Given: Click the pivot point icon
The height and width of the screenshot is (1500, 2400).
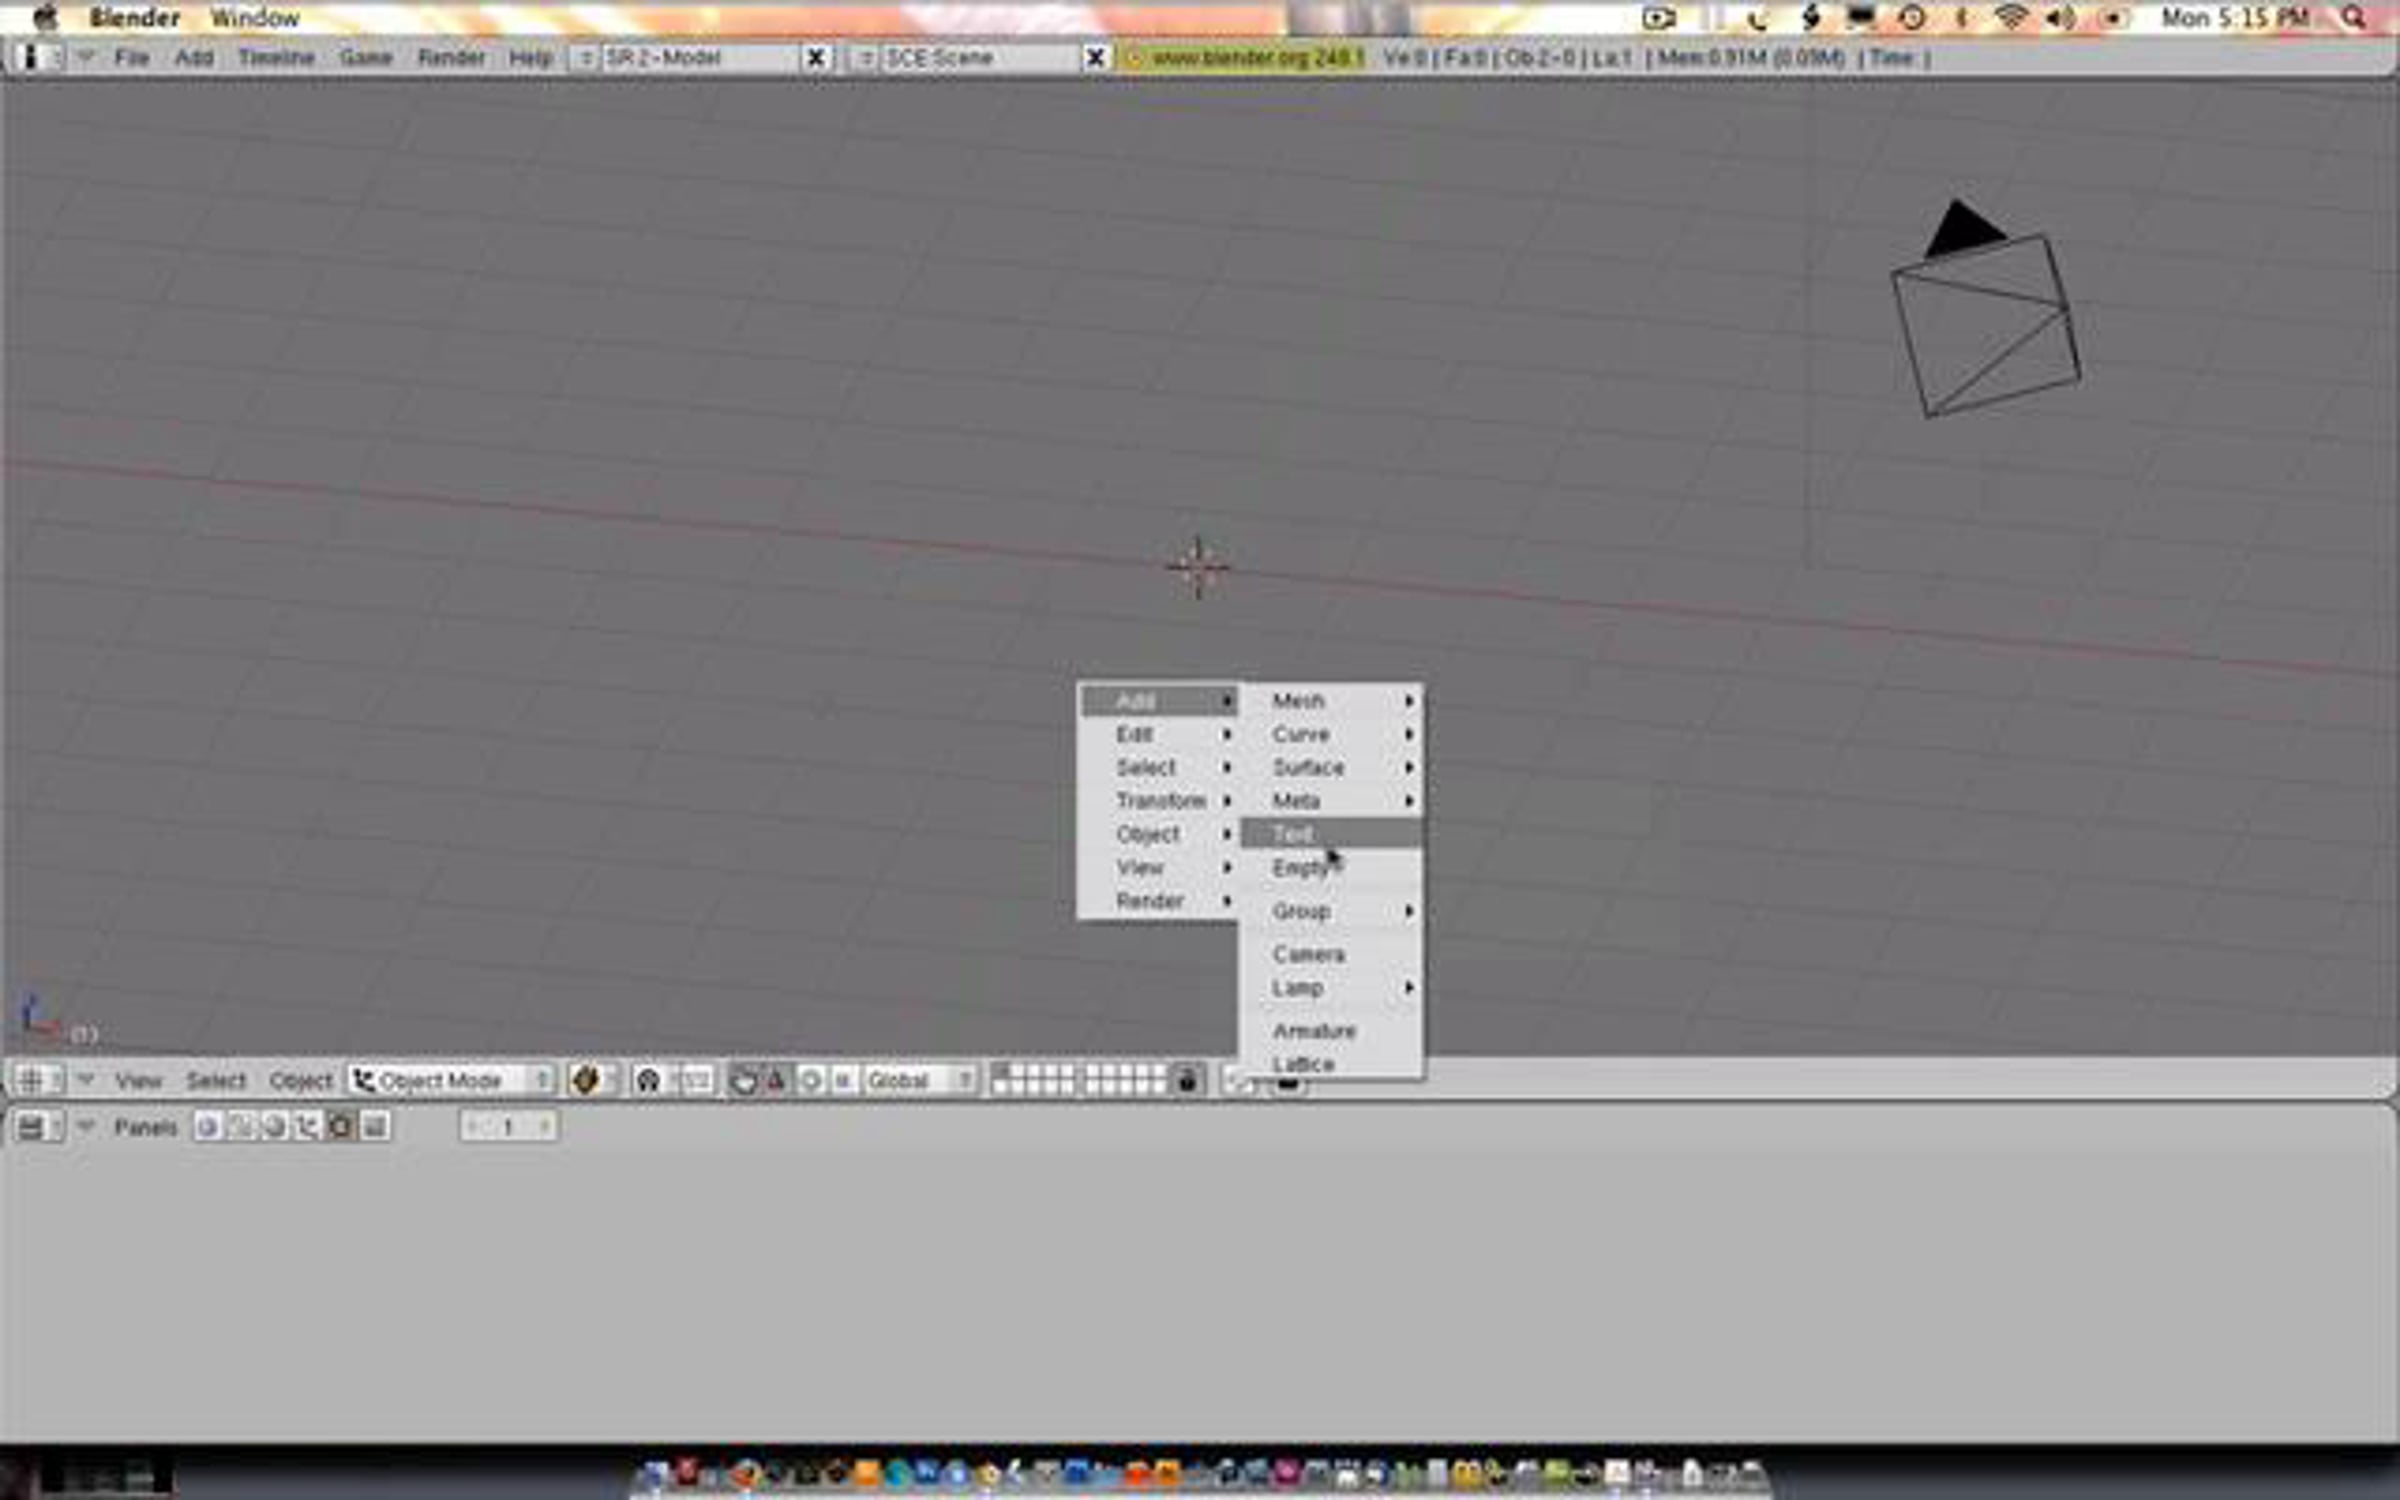Looking at the screenshot, I should [x=649, y=1080].
